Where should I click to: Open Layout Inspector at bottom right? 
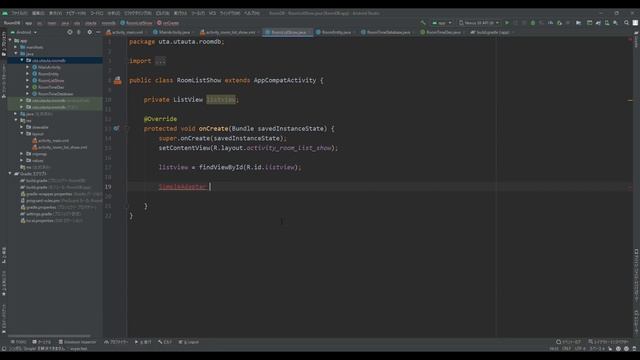[x=608, y=342]
